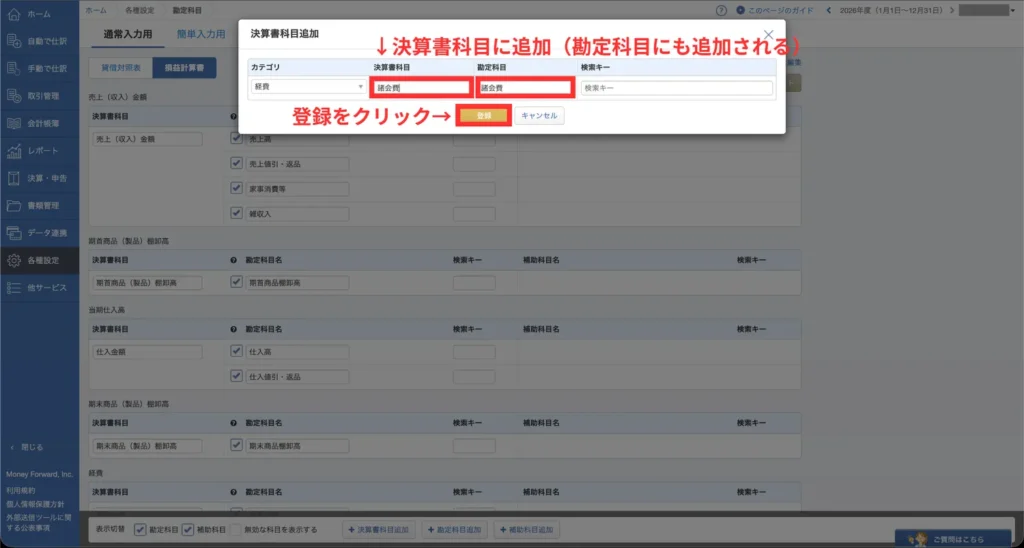This screenshot has height=548, width=1024.
Task: Click the 決算書科目追加 button in bottom bar
Action: pos(379,530)
